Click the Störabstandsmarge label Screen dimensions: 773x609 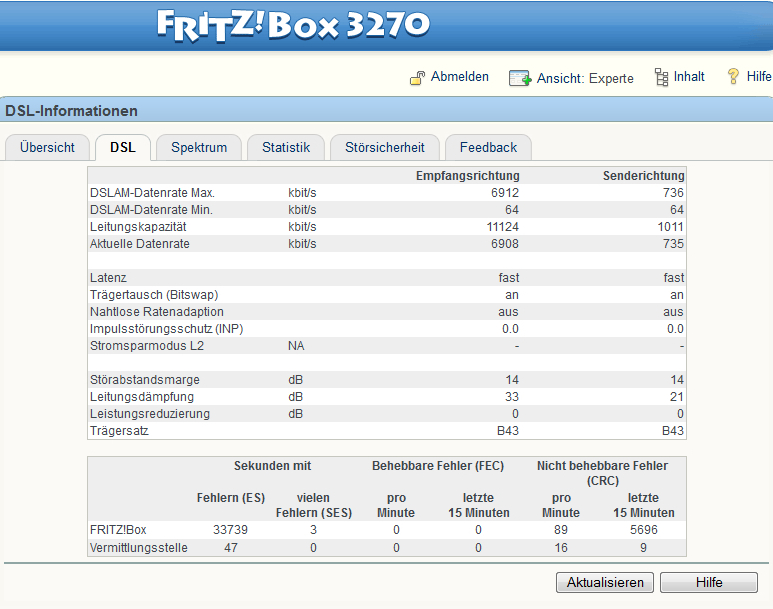(x=145, y=380)
